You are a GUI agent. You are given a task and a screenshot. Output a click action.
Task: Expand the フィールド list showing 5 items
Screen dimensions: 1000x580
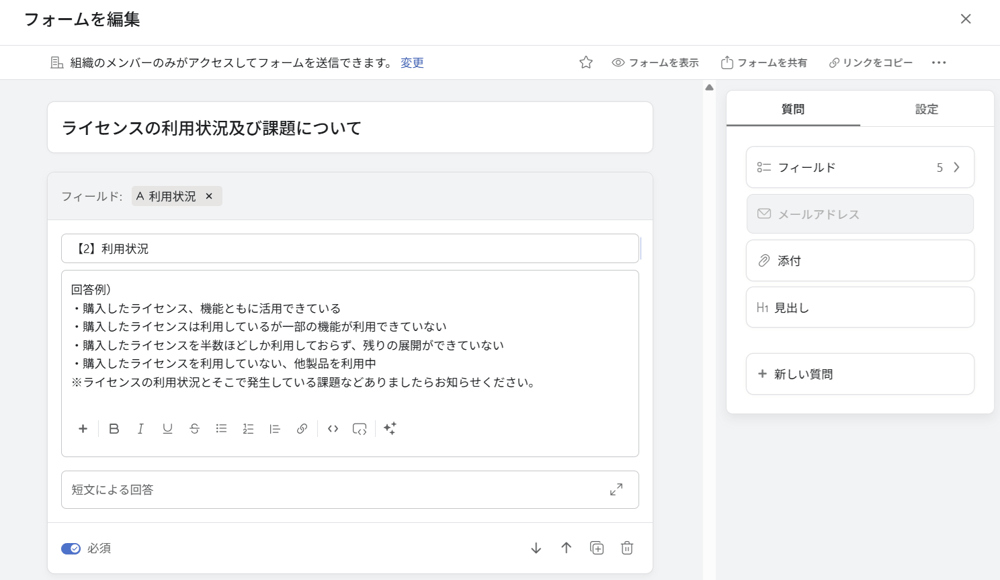point(860,167)
